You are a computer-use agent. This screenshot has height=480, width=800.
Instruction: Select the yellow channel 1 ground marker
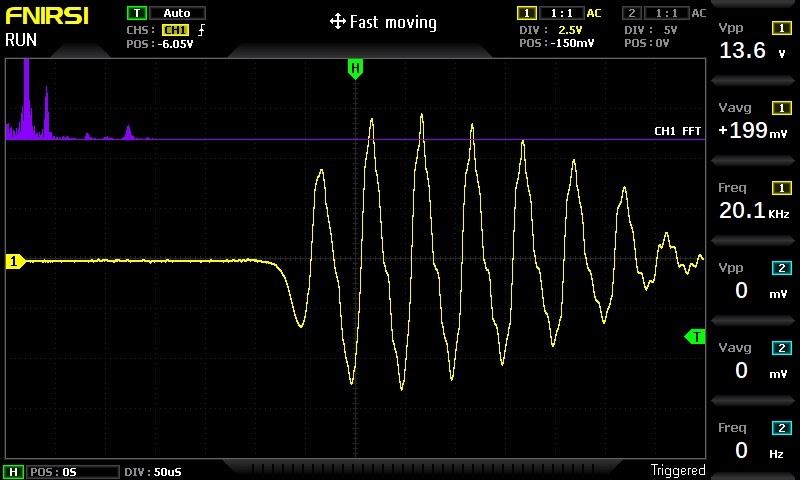(15, 261)
